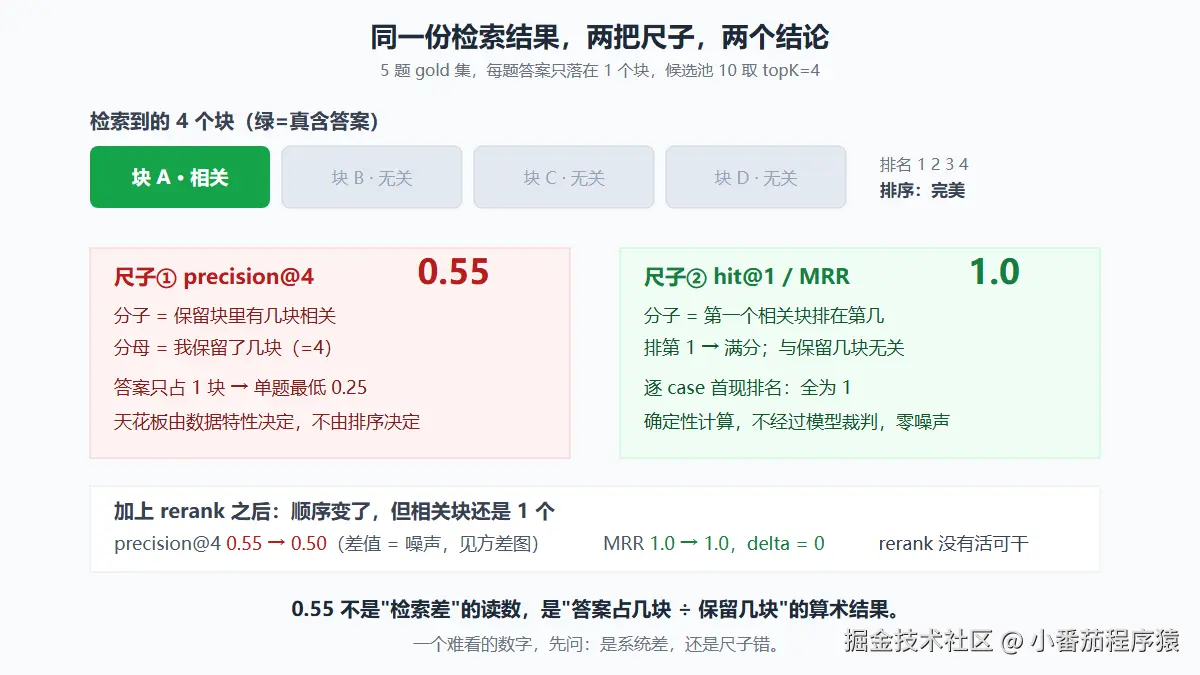Click the "rerank 没有活可干" text
The height and width of the screenshot is (675, 1200).
pyautogui.click(x=953, y=544)
